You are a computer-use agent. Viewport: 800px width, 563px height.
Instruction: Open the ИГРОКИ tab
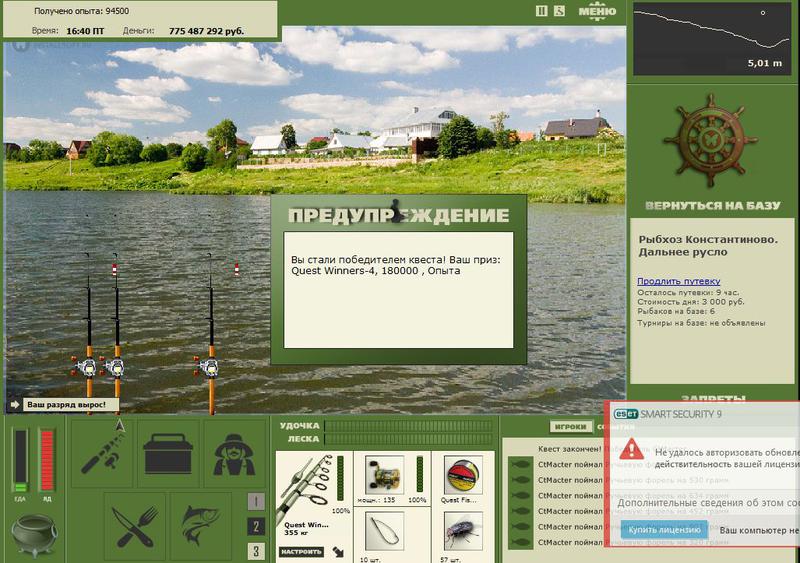[570, 427]
